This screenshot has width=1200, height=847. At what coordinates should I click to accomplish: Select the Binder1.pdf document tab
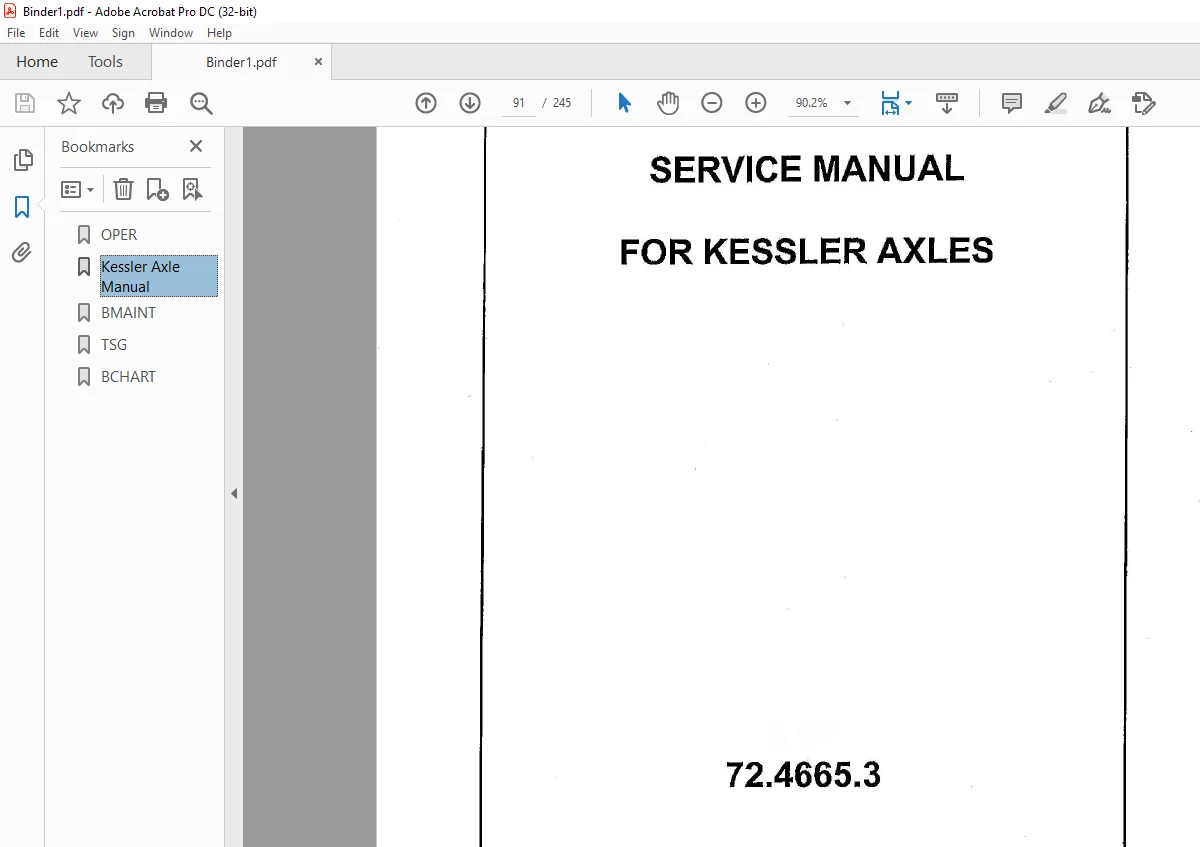[x=241, y=62]
